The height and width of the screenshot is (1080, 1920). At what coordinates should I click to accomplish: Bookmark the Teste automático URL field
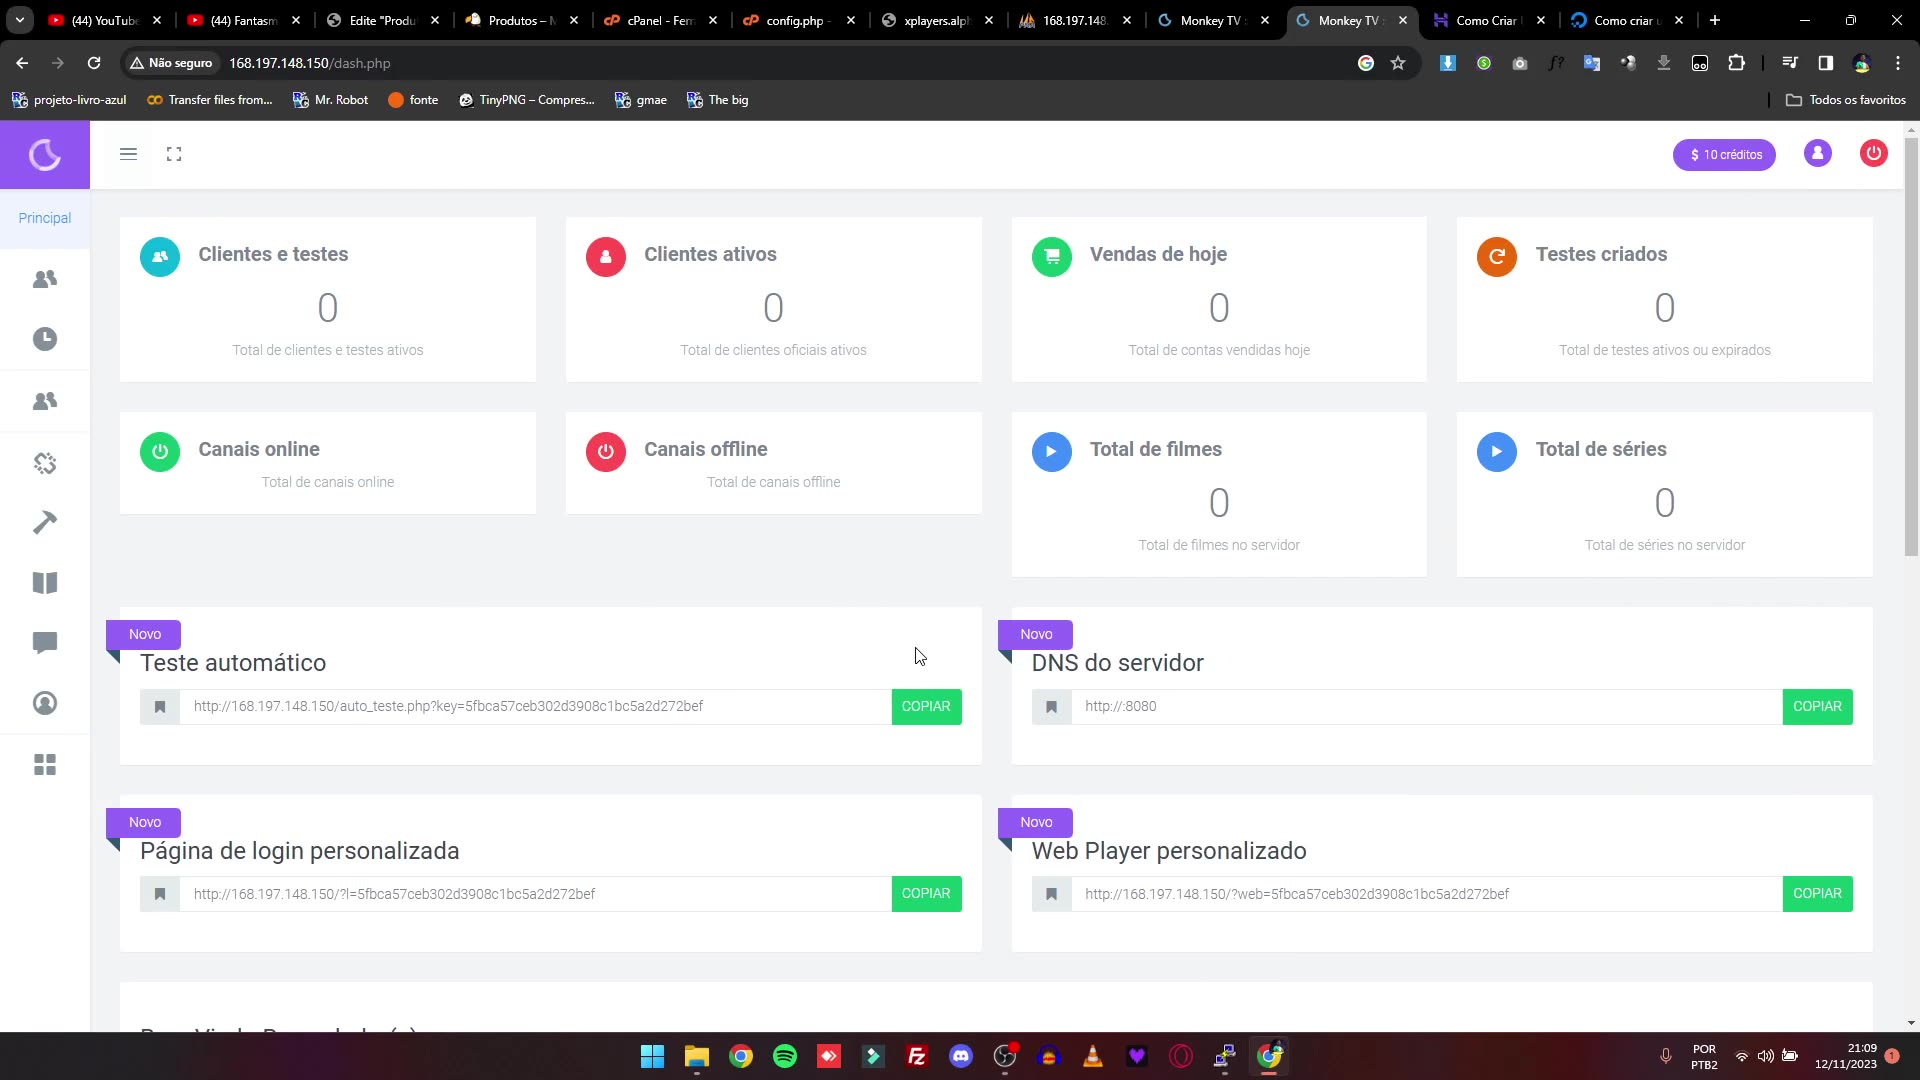pyautogui.click(x=159, y=707)
